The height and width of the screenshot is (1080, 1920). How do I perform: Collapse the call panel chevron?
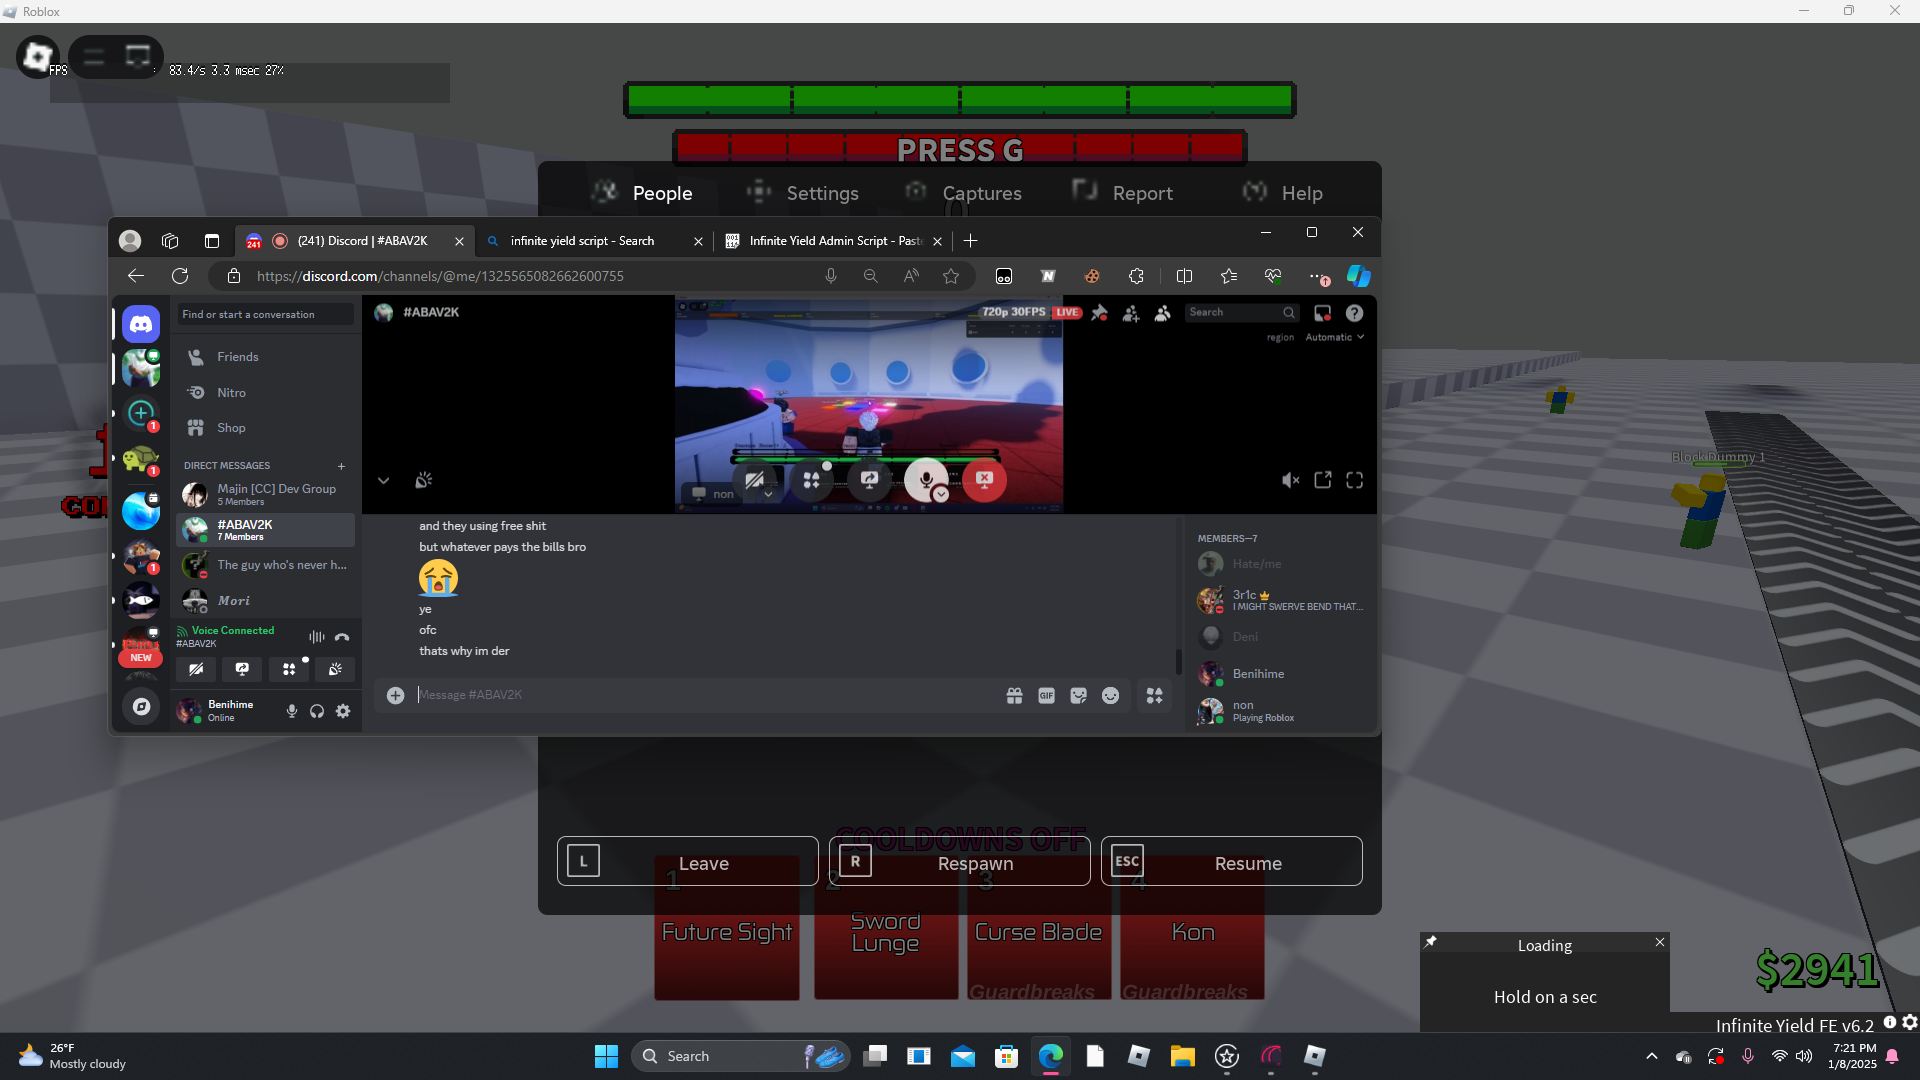point(383,481)
